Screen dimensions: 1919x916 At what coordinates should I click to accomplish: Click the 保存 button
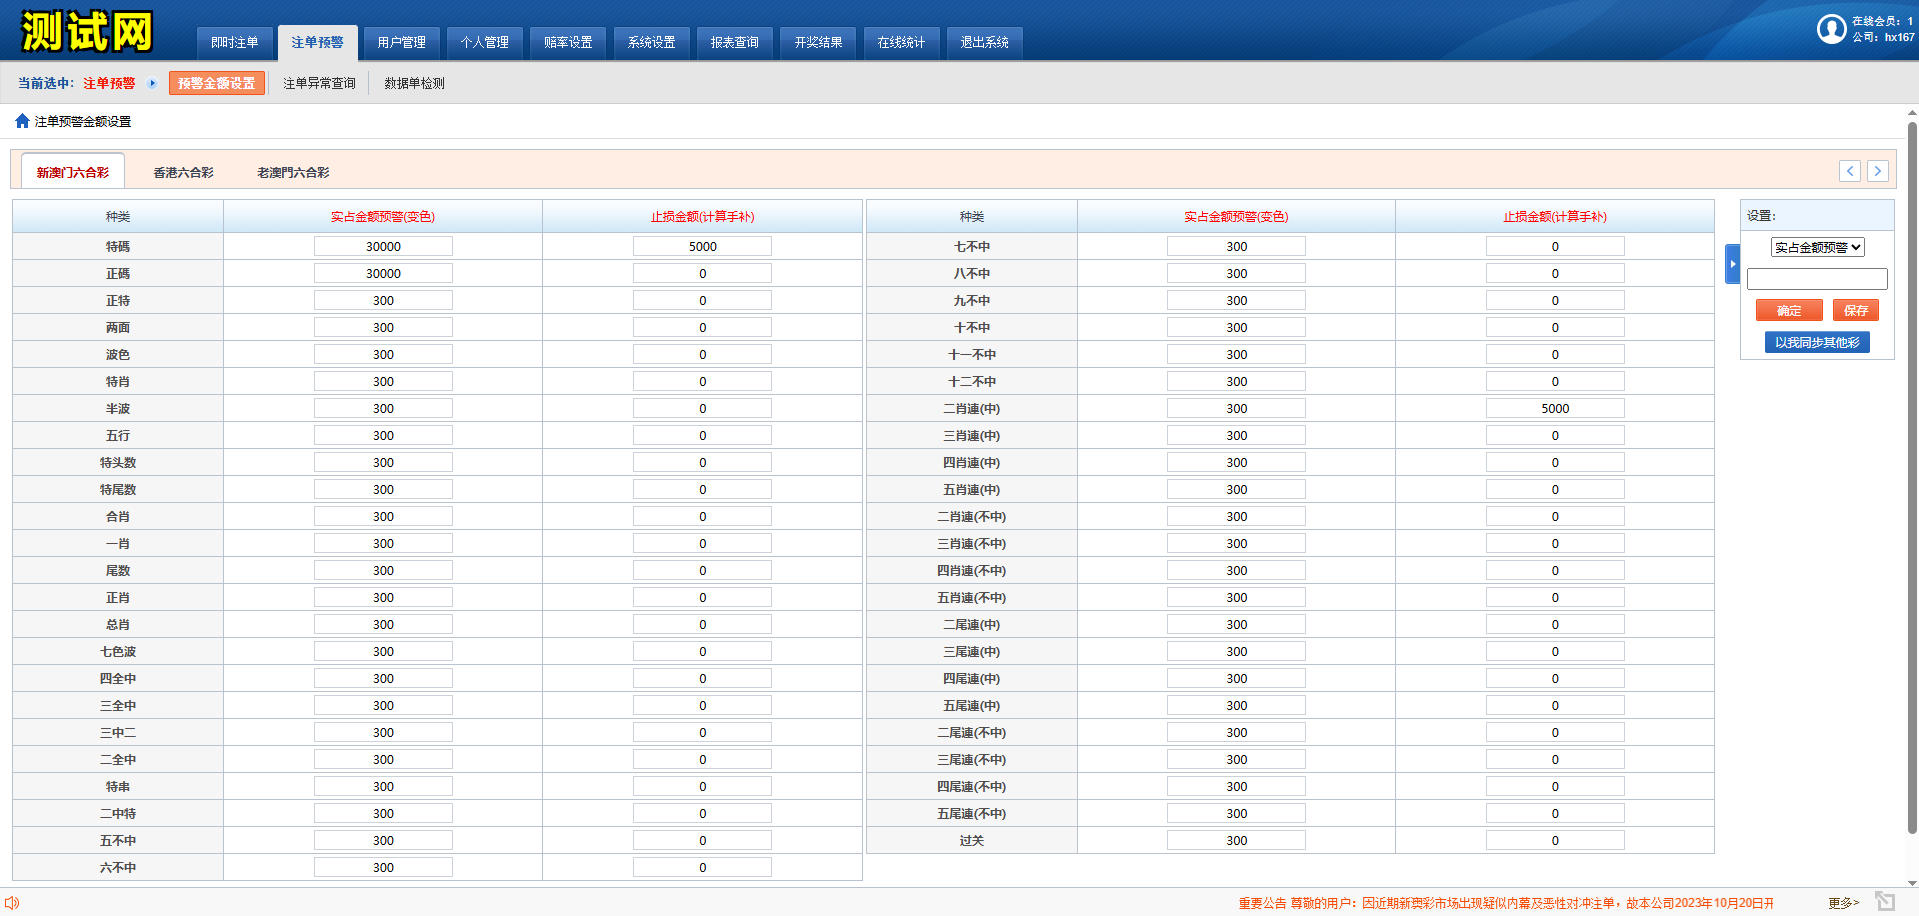pyautogui.click(x=1855, y=311)
